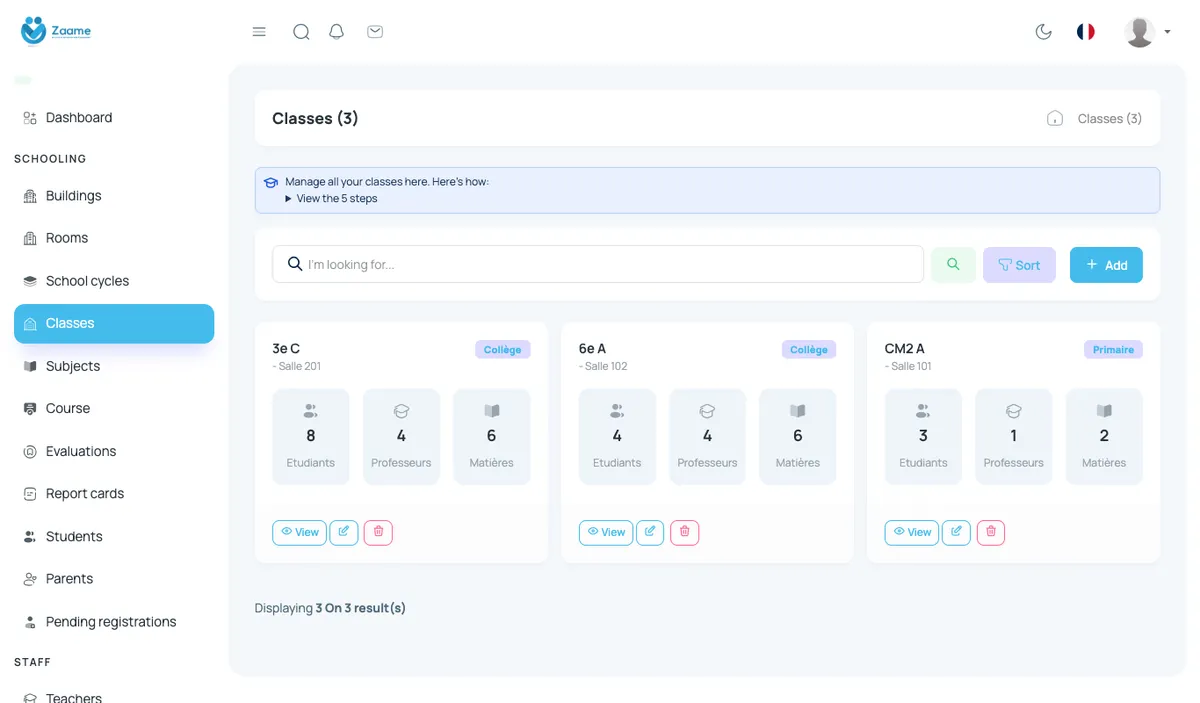Click the Zaame logo
This screenshot has height=703, width=1200.
click(x=56, y=31)
